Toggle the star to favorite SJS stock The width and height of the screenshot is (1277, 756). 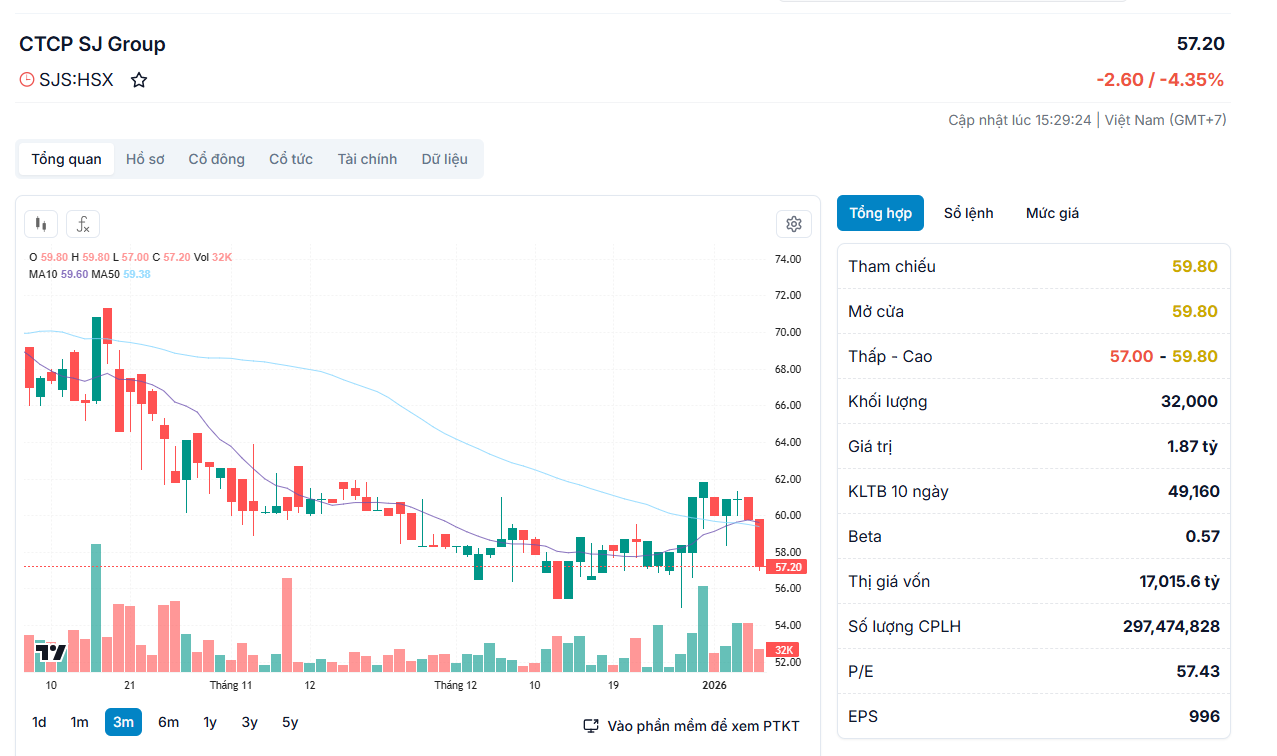tap(138, 79)
